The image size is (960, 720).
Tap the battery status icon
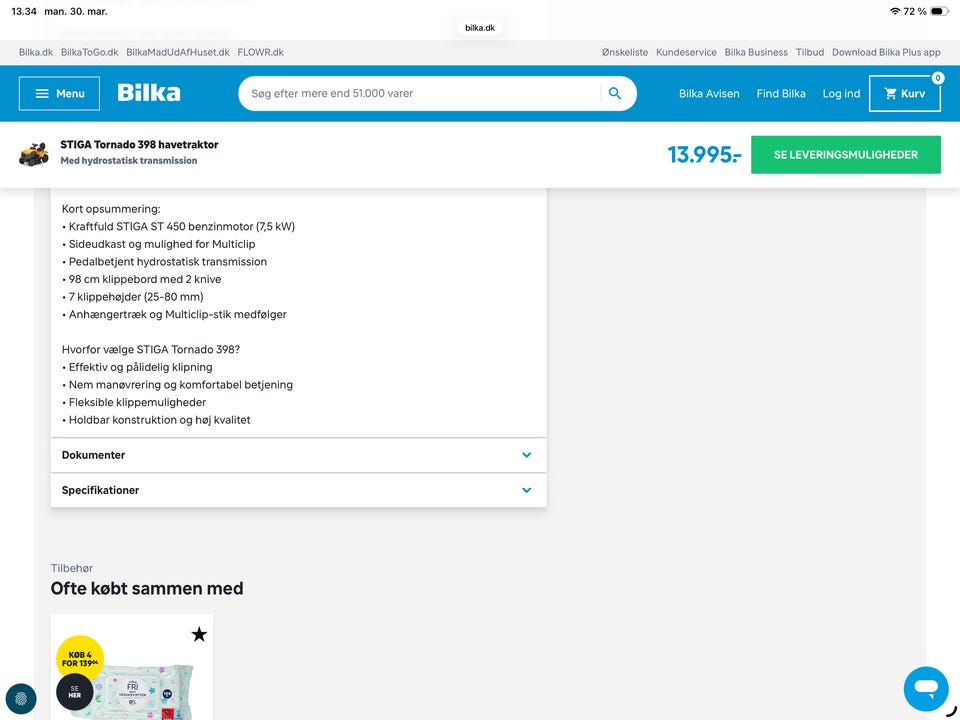[x=939, y=11]
